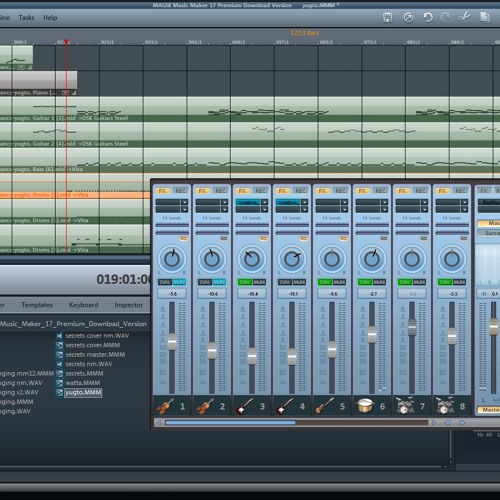
Task: Click the file icon beside secrets master.MMM
Action: tap(59, 355)
